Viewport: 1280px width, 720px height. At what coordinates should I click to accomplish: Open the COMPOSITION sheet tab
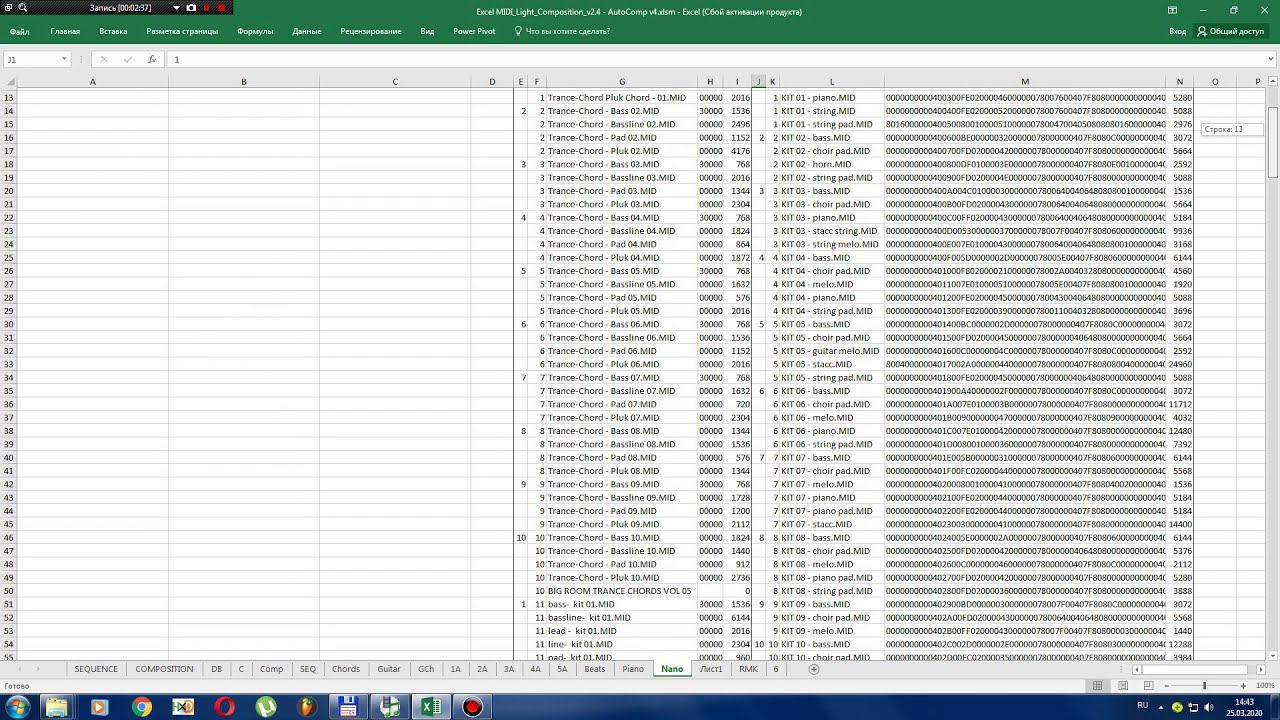tap(164, 669)
